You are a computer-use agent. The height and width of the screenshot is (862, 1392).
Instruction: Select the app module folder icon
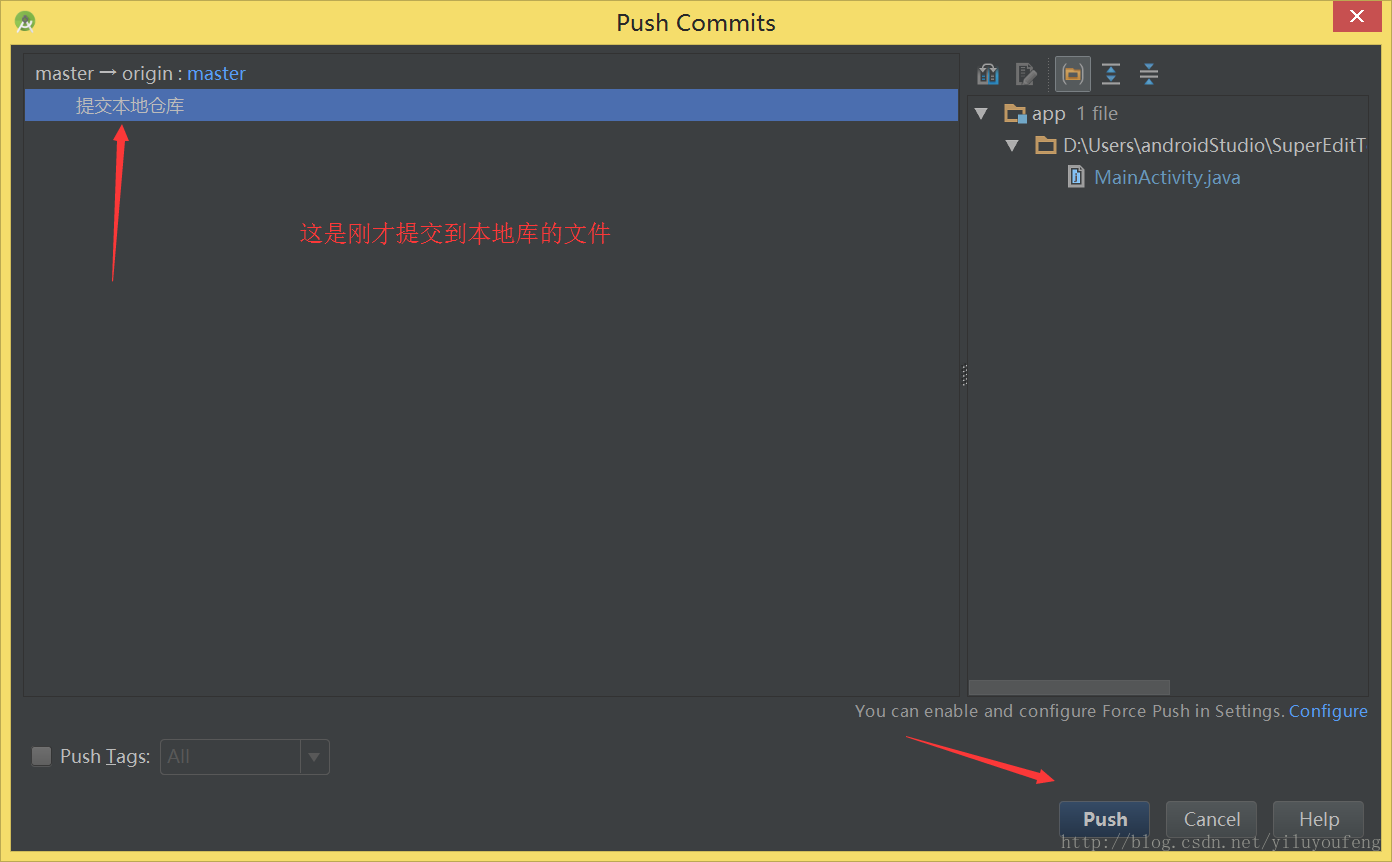(1015, 114)
